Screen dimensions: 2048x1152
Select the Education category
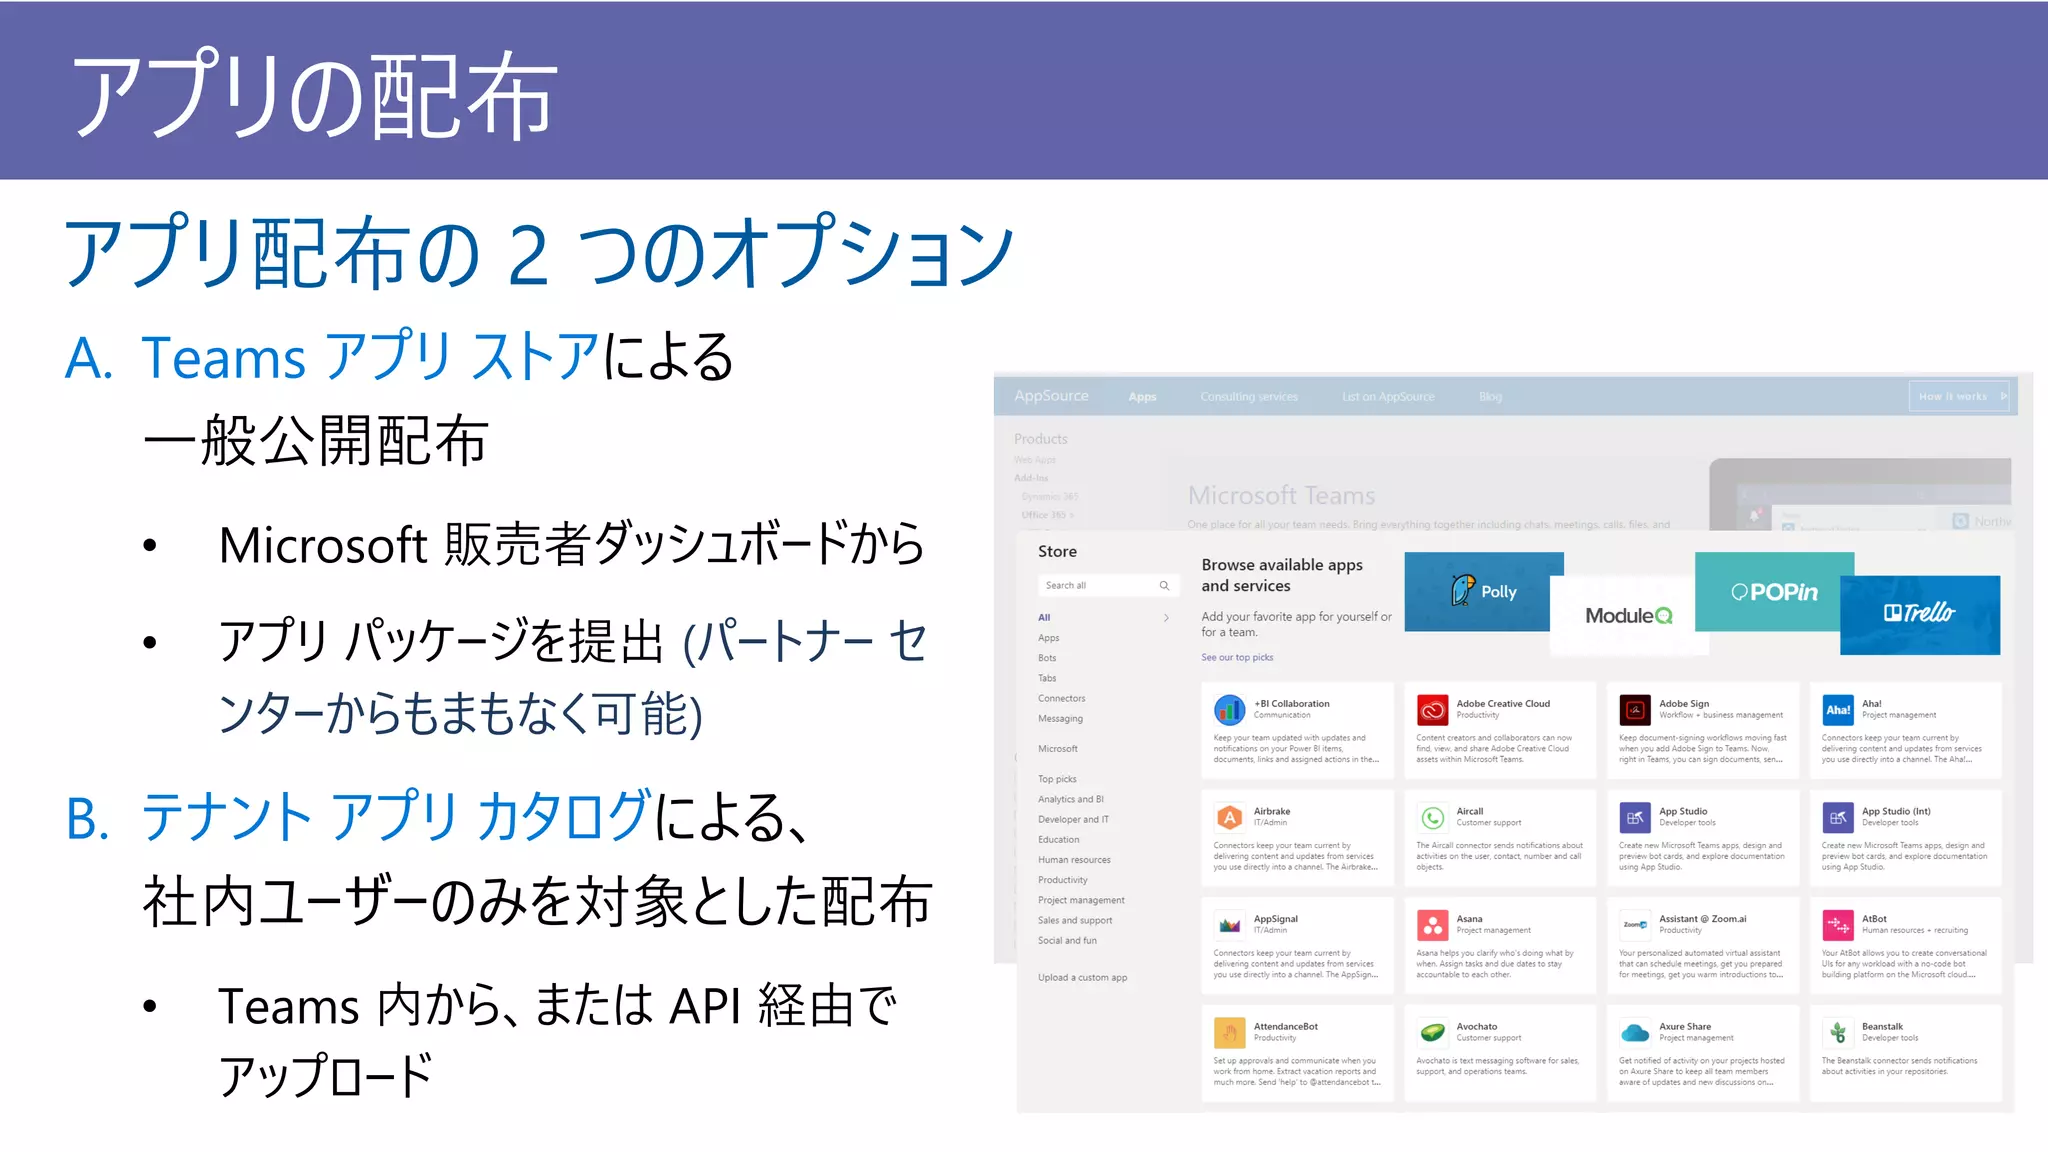[1058, 840]
